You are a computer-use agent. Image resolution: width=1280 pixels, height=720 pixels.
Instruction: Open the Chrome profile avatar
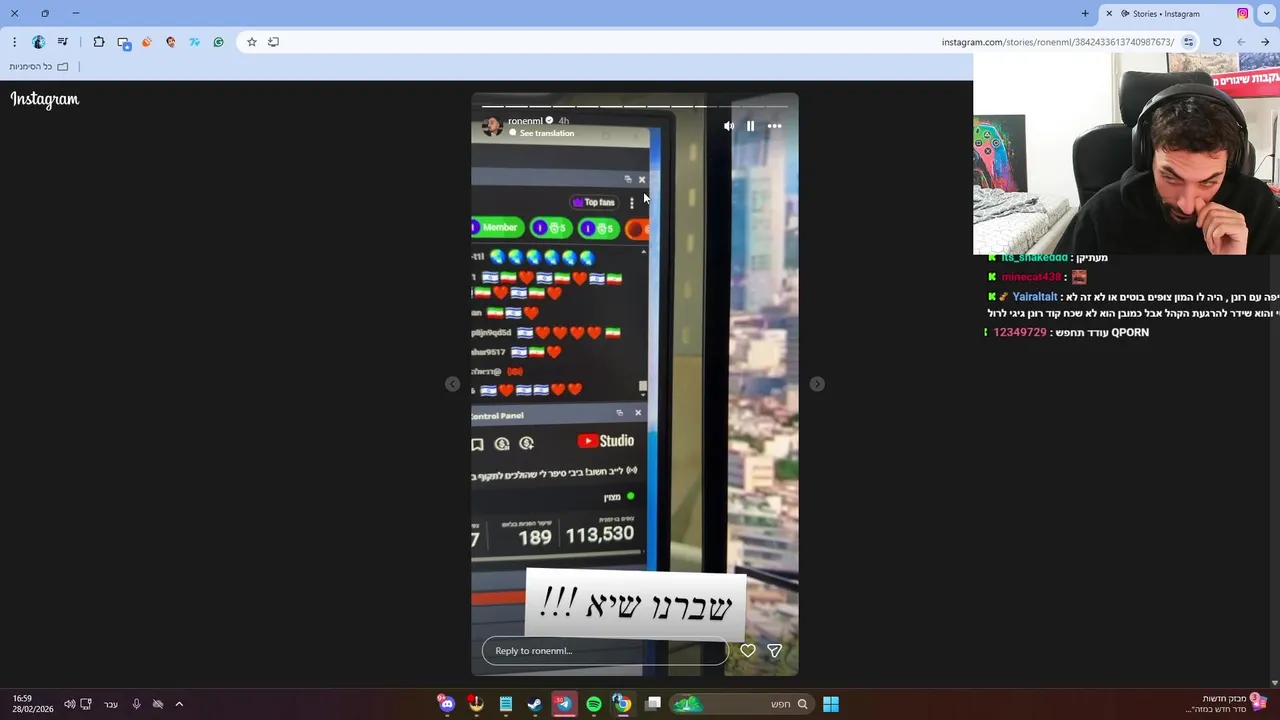[x=38, y=42]
